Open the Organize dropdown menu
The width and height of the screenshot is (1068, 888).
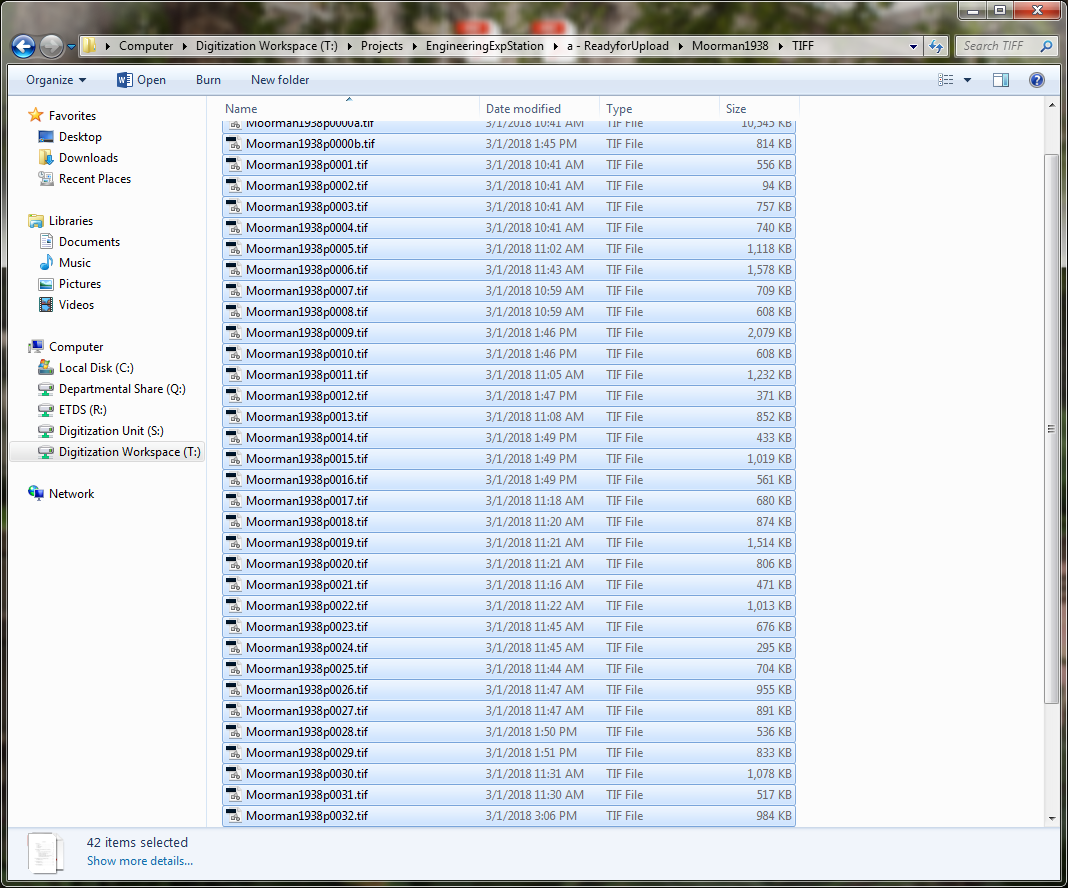[x=56, y=80]
